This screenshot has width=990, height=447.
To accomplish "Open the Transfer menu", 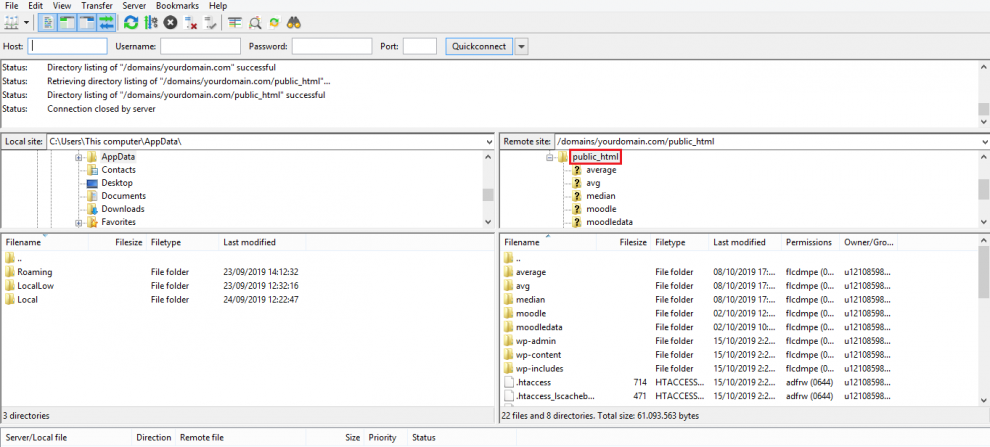I will click(97, 6).
